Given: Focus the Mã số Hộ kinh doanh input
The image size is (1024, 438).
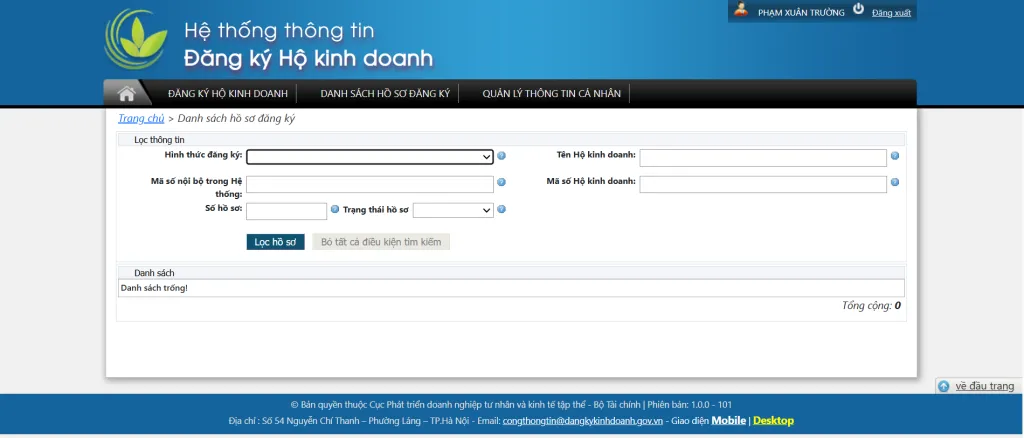Looking at the screenshot, I should pyautogui.click(x=763, y=185).
